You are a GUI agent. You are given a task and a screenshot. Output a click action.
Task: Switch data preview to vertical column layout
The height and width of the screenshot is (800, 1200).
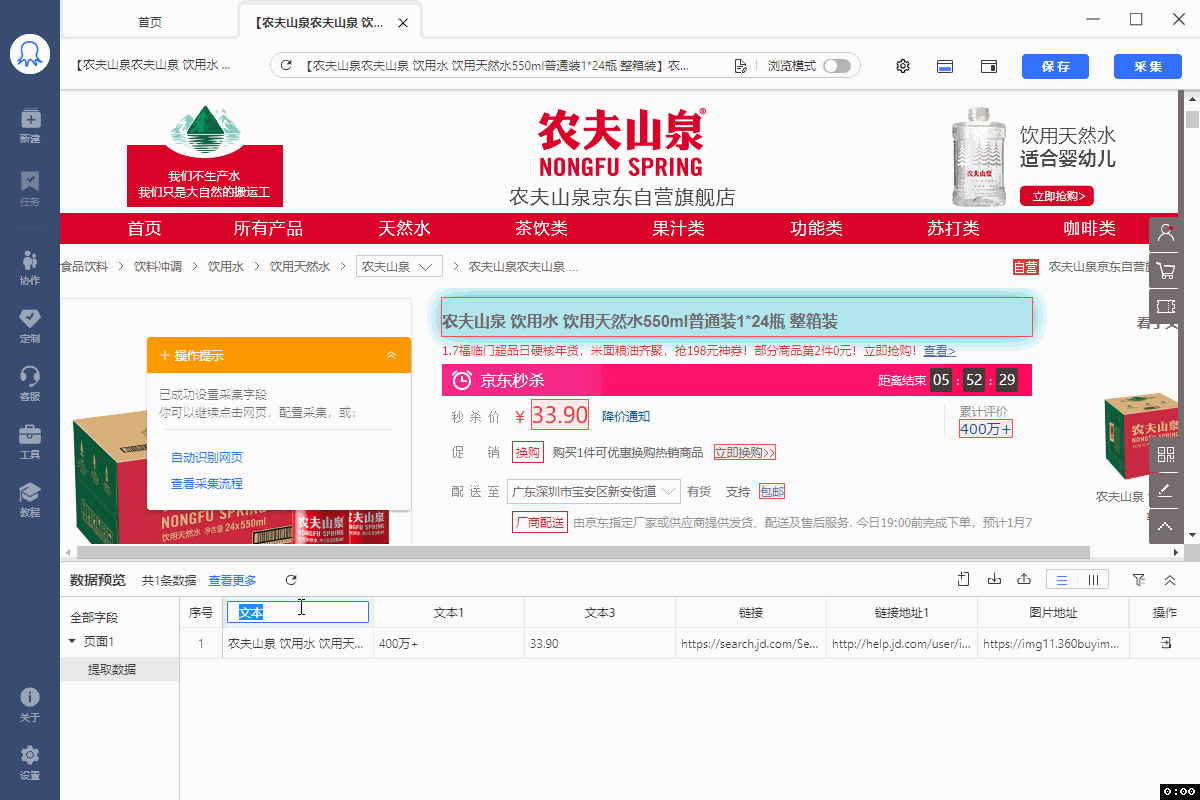tap(1093, 580)
